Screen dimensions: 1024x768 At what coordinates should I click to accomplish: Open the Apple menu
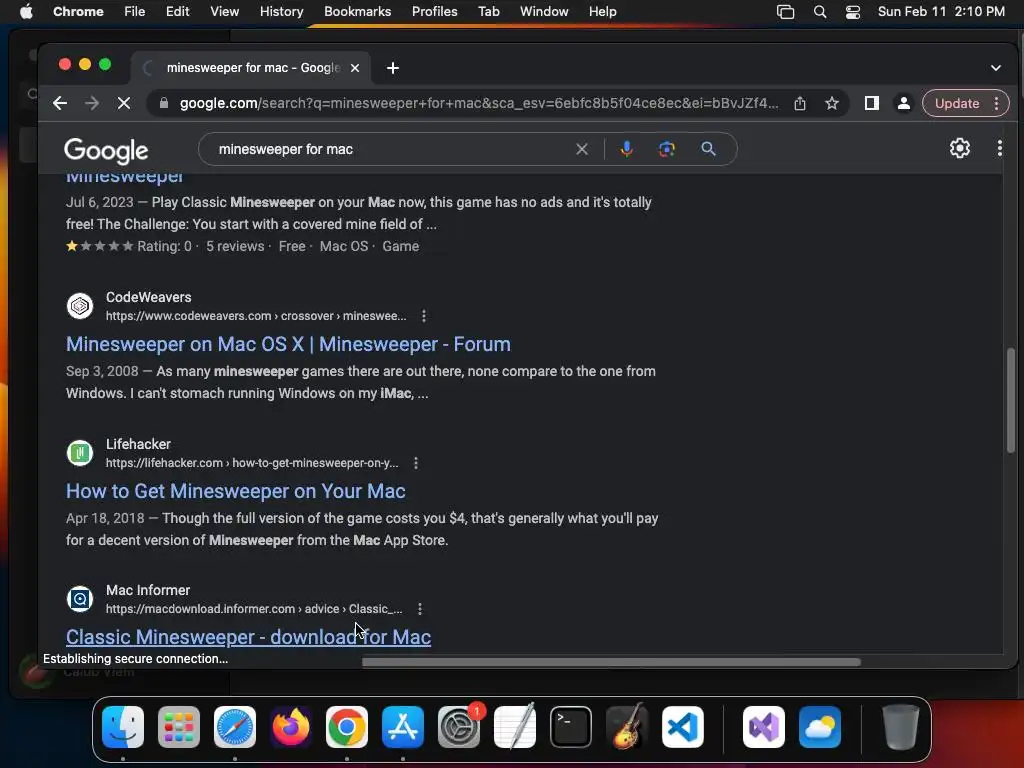(26, 12)
